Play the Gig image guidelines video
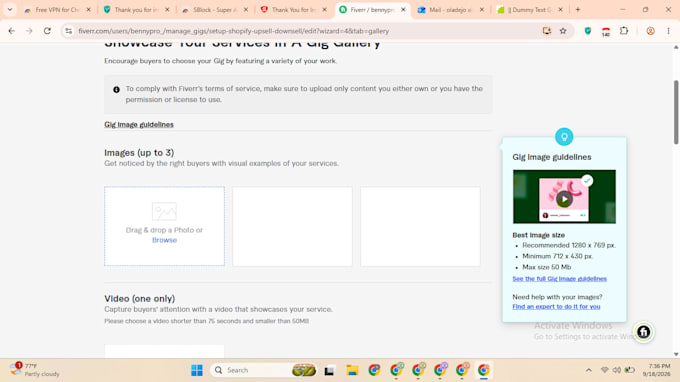This screenshot has height=382, width=680. click(564, 199)
